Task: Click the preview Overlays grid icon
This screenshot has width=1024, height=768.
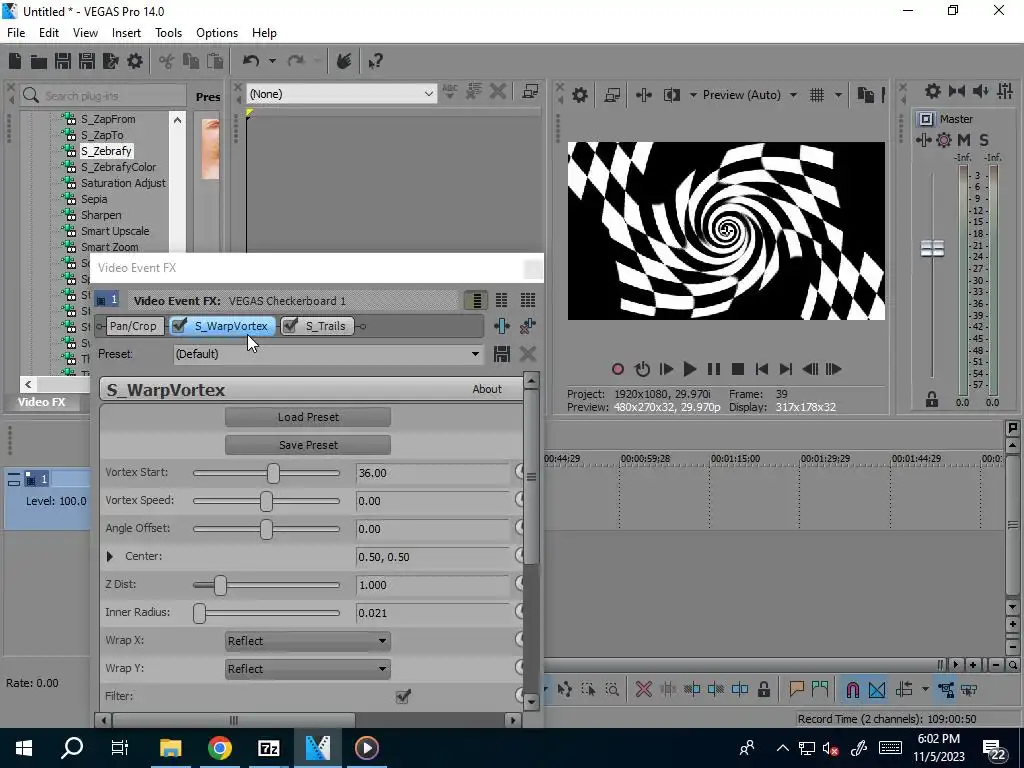Action: pos(817,95)
